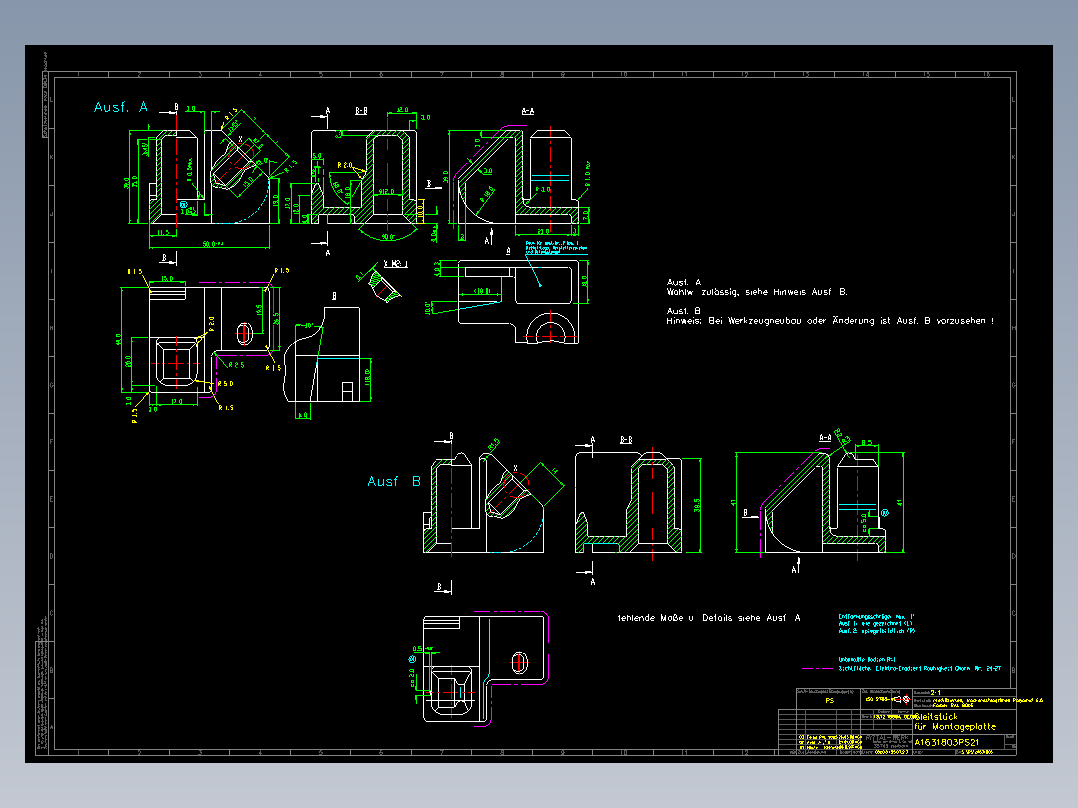Image resolution: width=1078 pixels, height=808 pixels.
Task: Click 'A-A' section label in Ausf B views
Action: coord(826,437)
